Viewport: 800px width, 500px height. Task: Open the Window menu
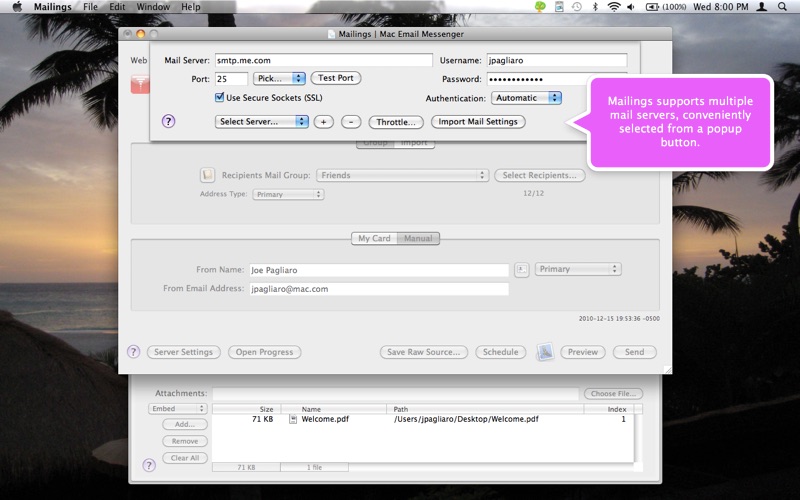pos(153,7)
